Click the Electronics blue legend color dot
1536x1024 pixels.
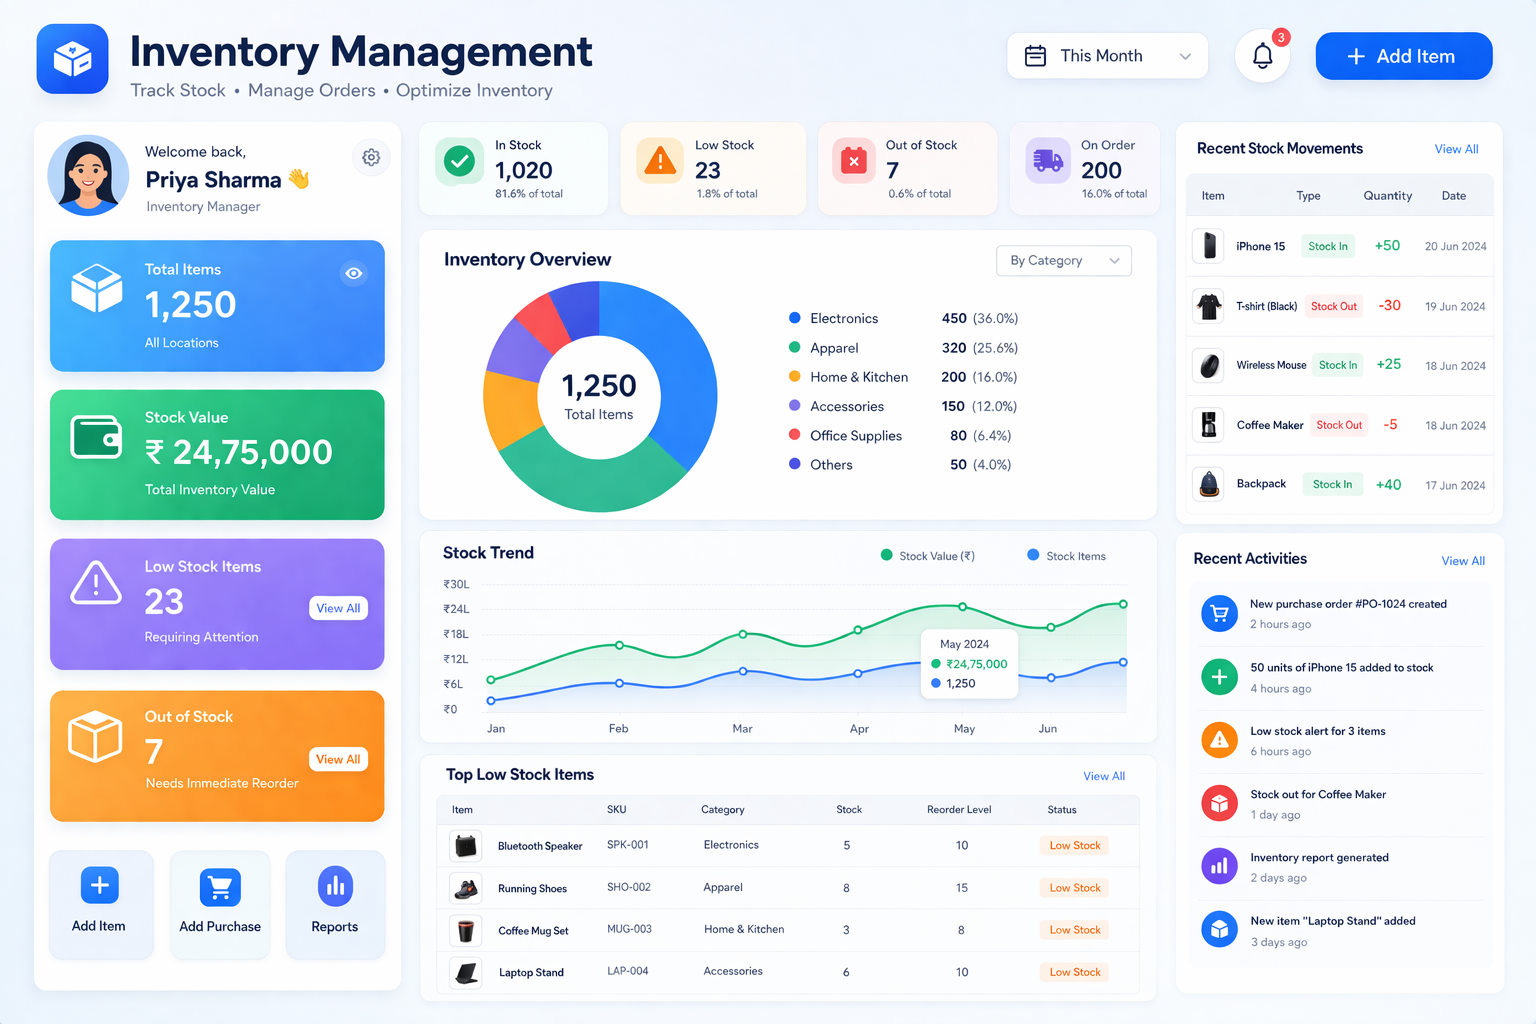pos(795,318)
